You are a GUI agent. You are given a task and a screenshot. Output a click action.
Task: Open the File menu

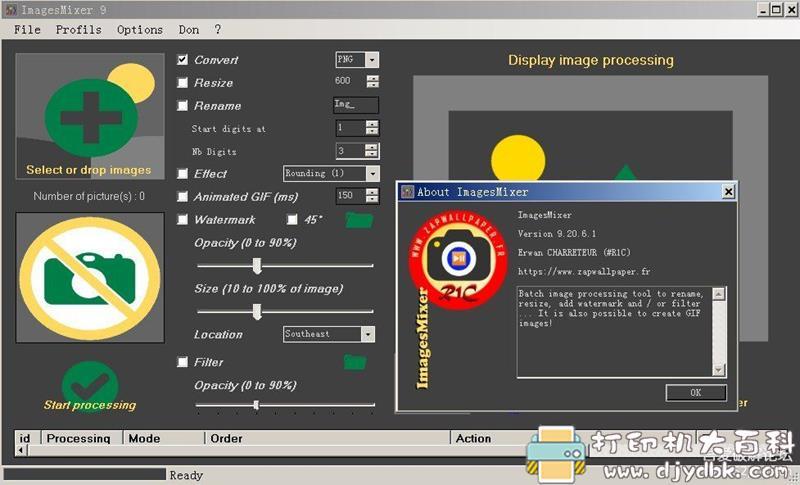(x=27, y=30)
